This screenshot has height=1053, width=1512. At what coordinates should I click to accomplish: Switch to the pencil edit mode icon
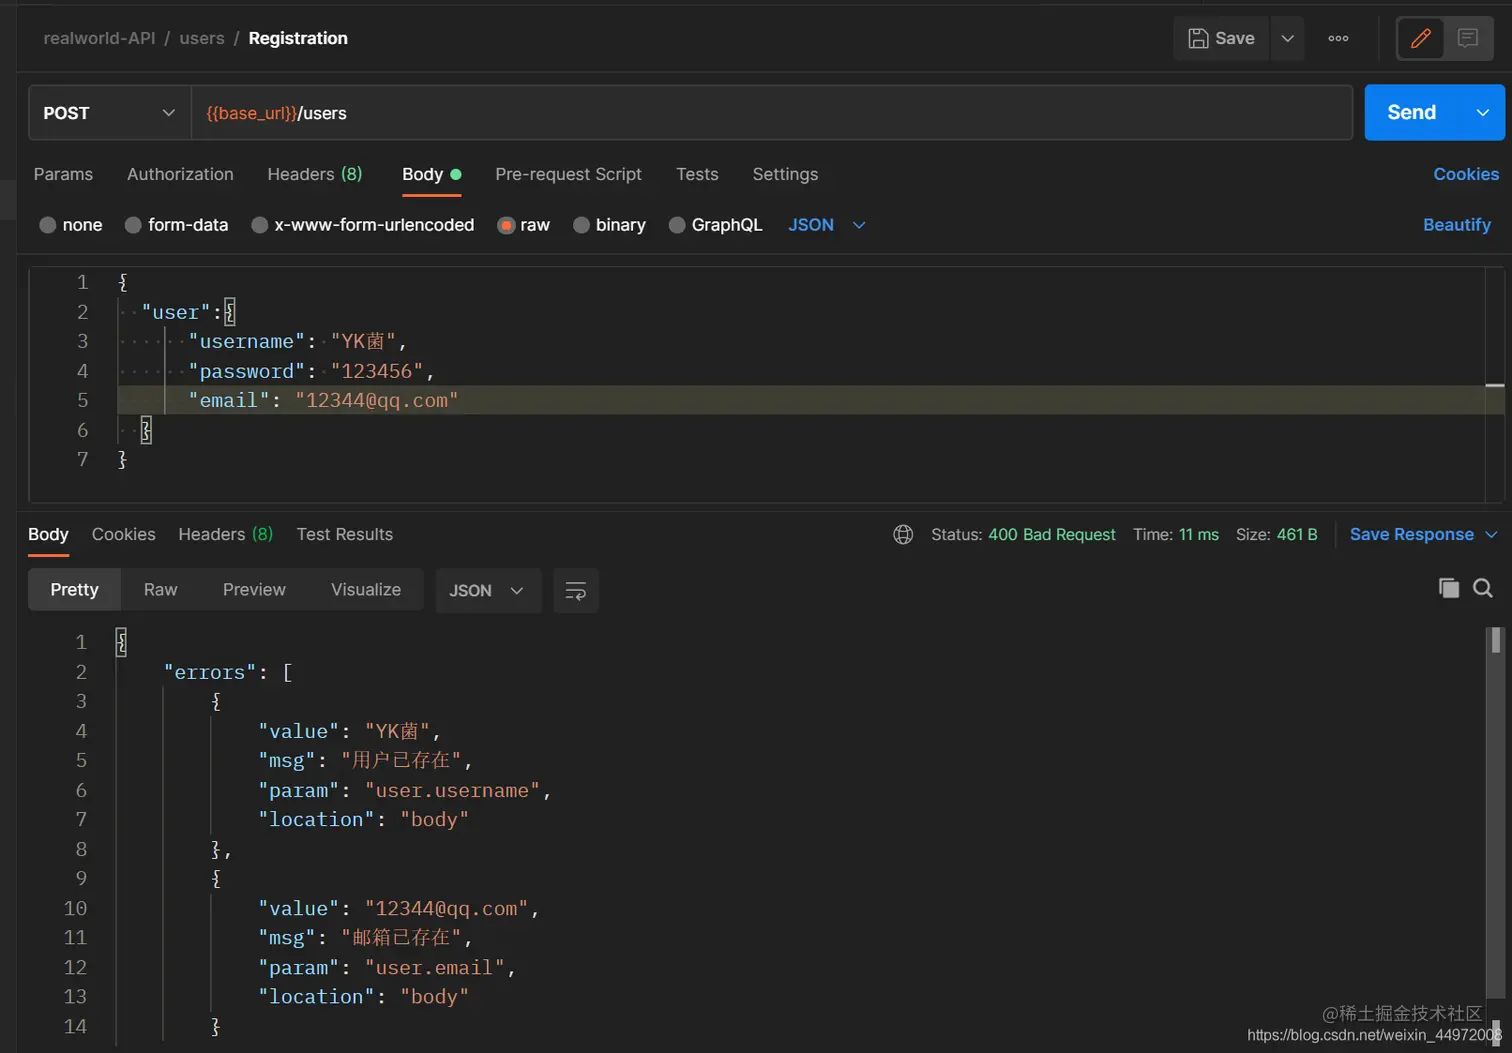click(1420, 38)
